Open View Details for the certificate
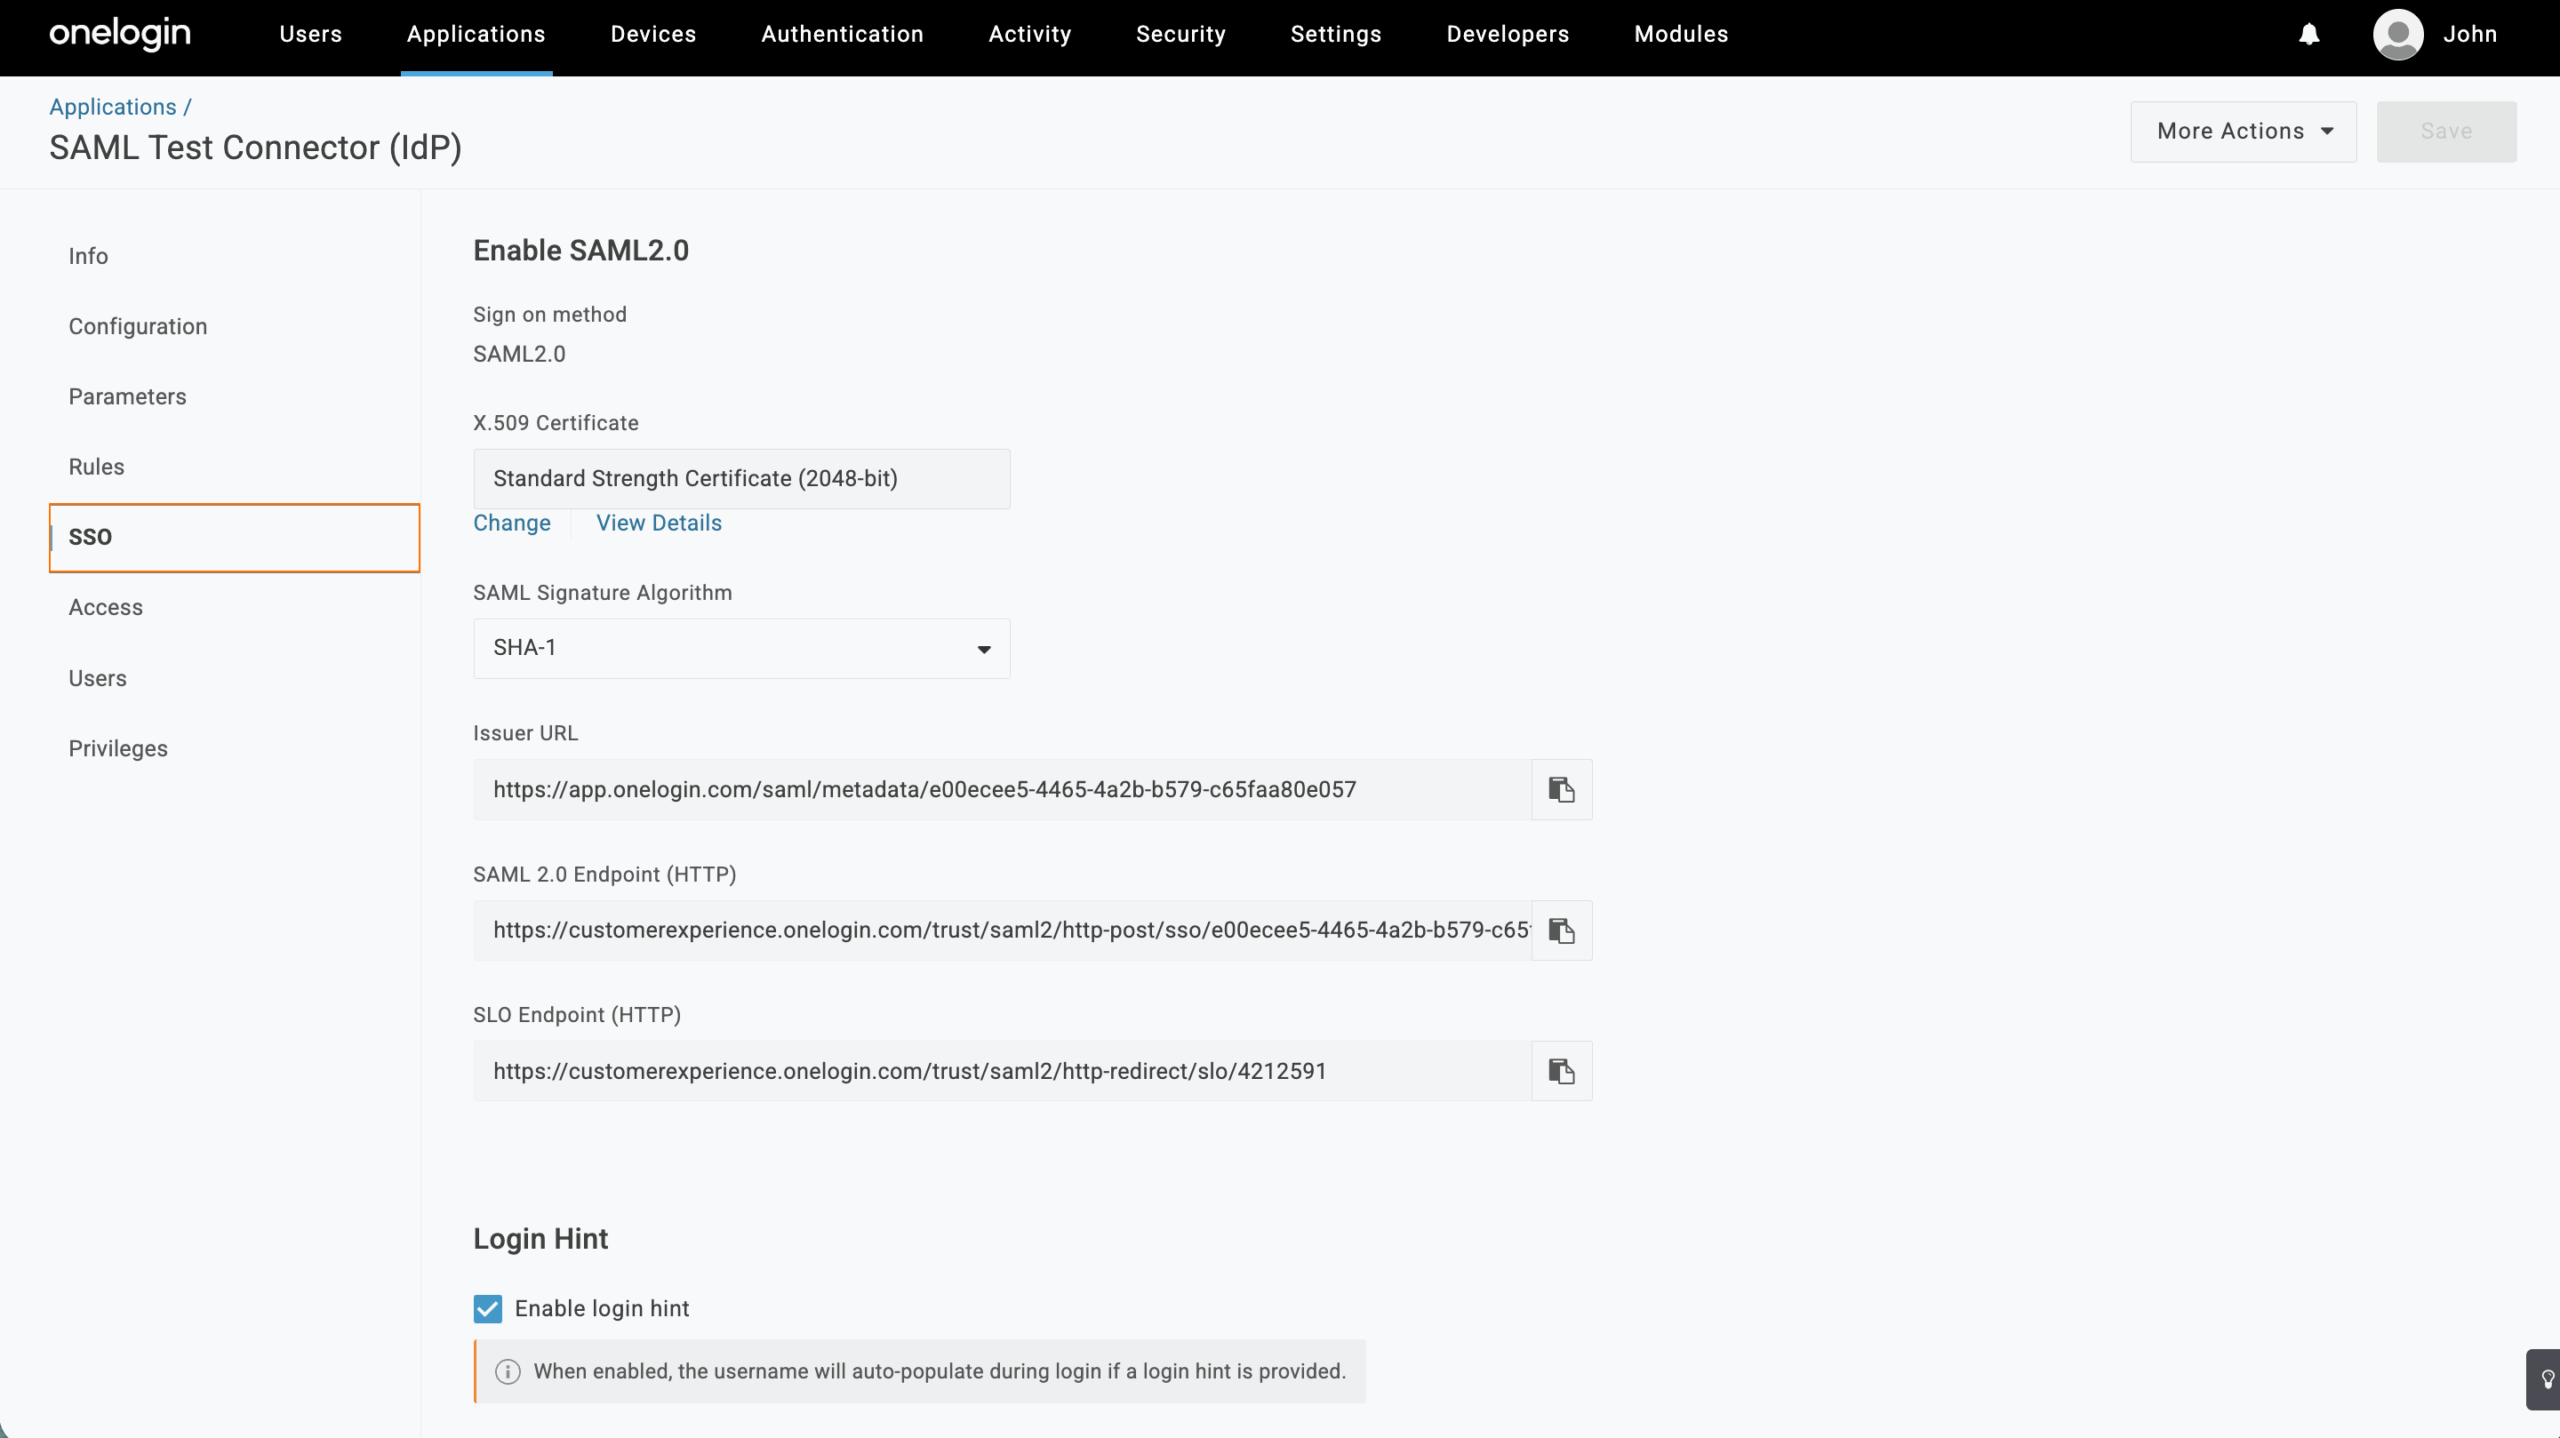The width and height of the screenshot is (2560, 1438). click(x=658, y=522)
